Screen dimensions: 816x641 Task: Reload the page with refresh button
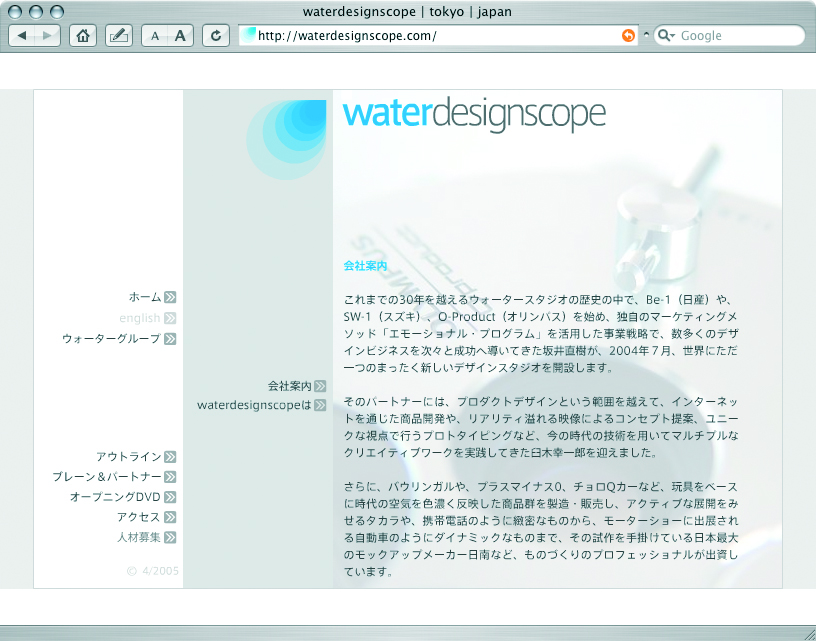(216, 36)
